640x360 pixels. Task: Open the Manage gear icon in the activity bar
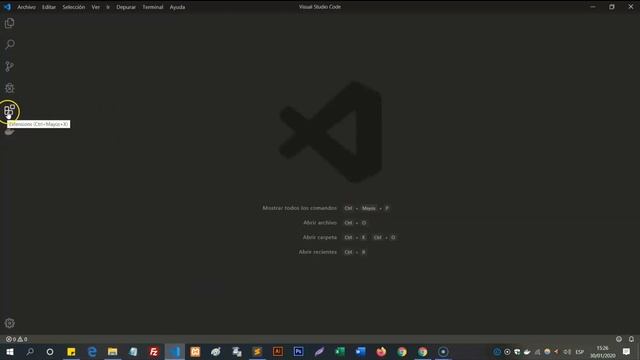click(9, 323)
